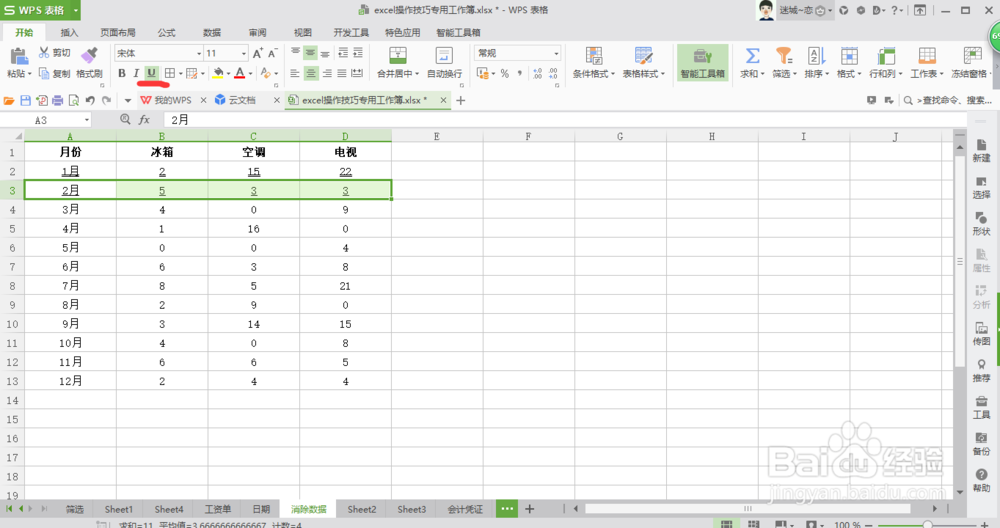
Task: Click the Wrap Text (自动换行) icon
Action: coord(444,55)
